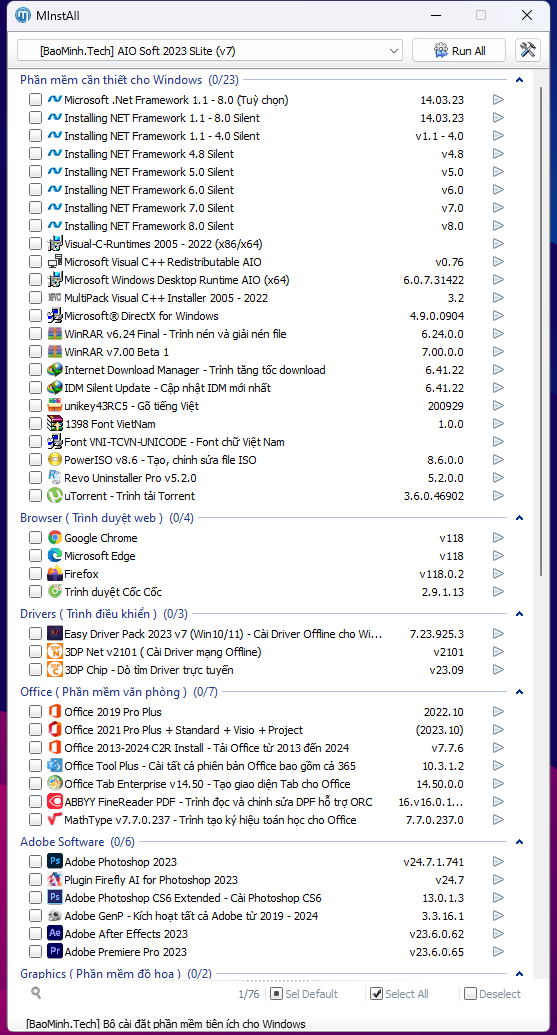Screen dimensions: 557x1035
Task: Toggle the Select All checkbox
Action: [376, 993]
